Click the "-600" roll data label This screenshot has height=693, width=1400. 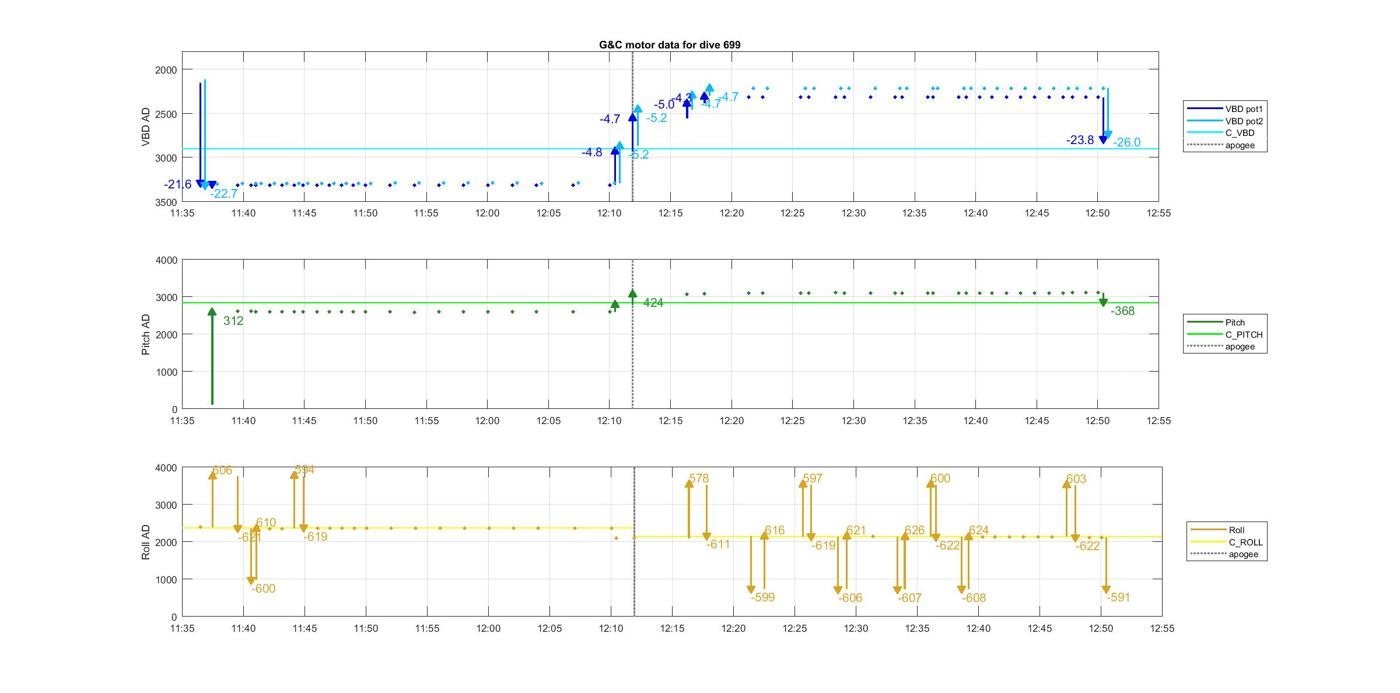point(263,589)
